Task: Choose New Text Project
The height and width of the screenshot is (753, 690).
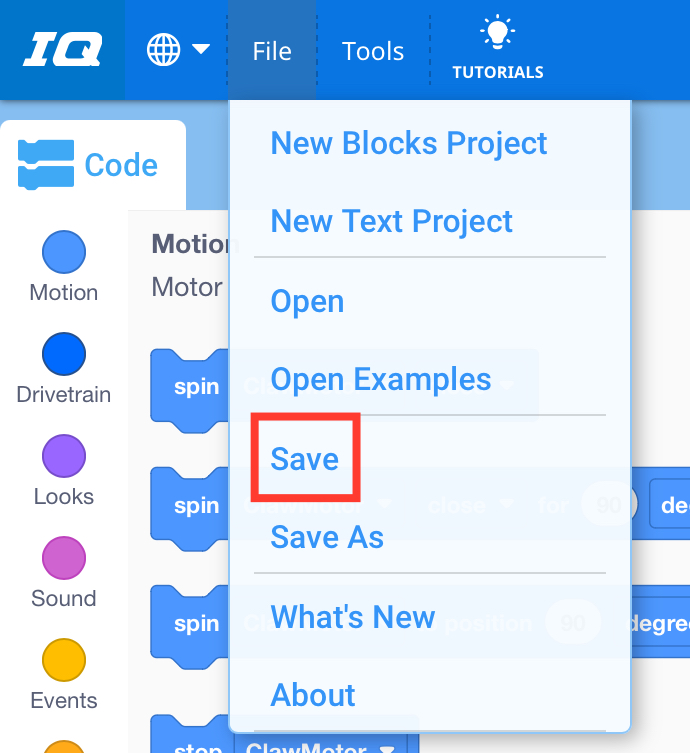Action: (392, 221)
